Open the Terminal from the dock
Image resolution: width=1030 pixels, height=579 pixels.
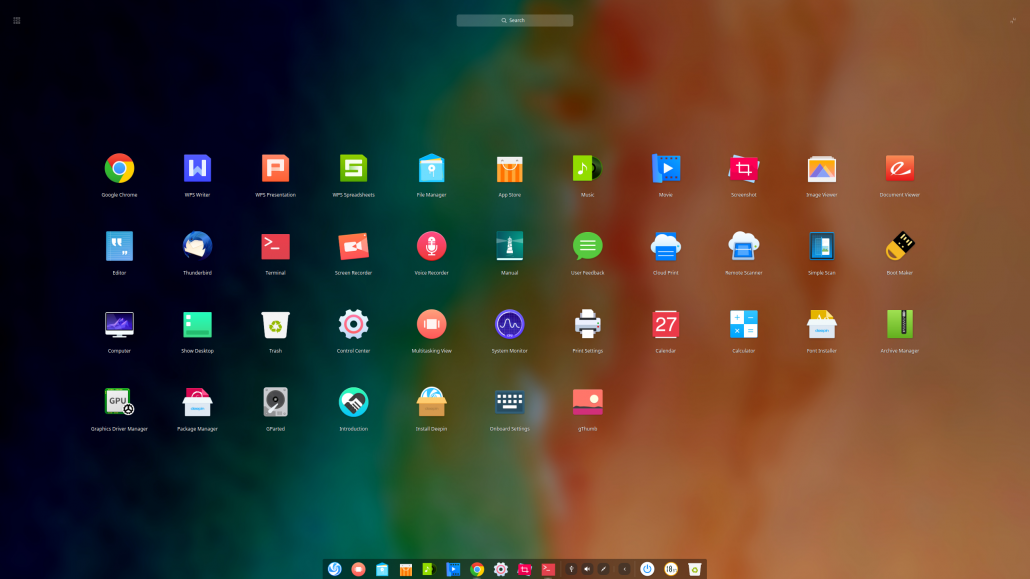point(548,569)
